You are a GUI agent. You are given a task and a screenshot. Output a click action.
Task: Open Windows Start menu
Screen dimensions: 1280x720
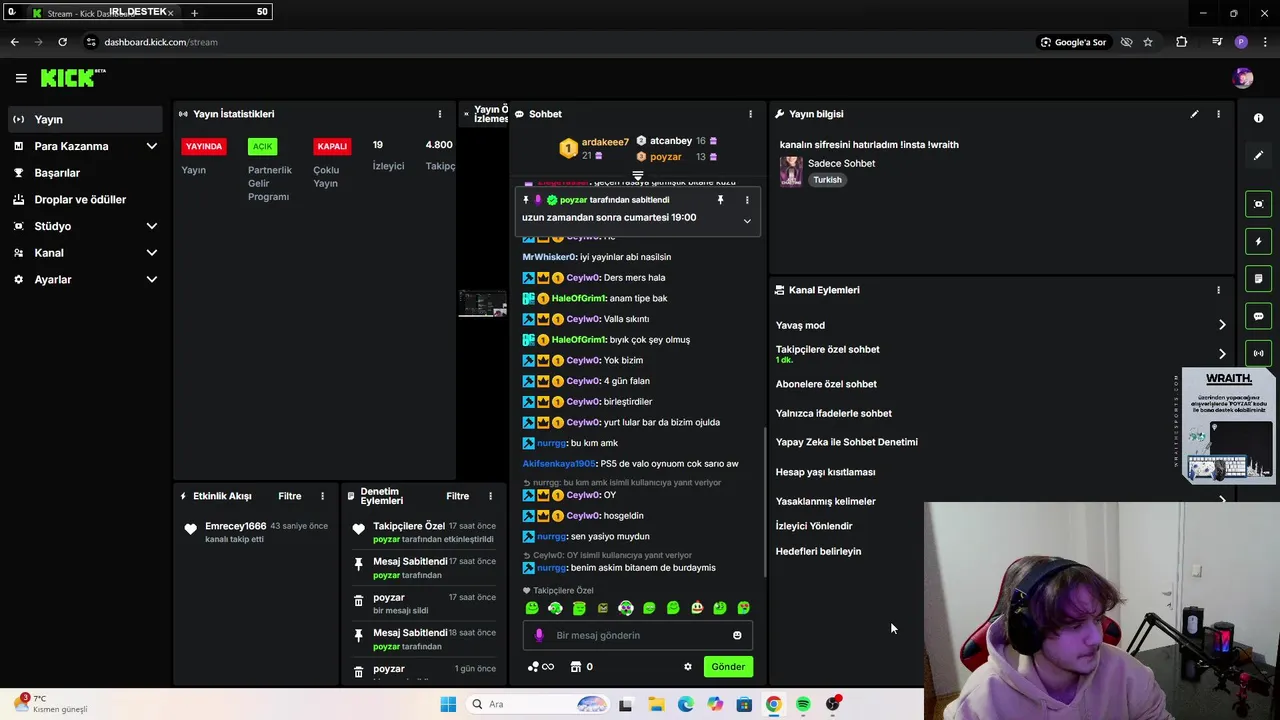(448, 704)
